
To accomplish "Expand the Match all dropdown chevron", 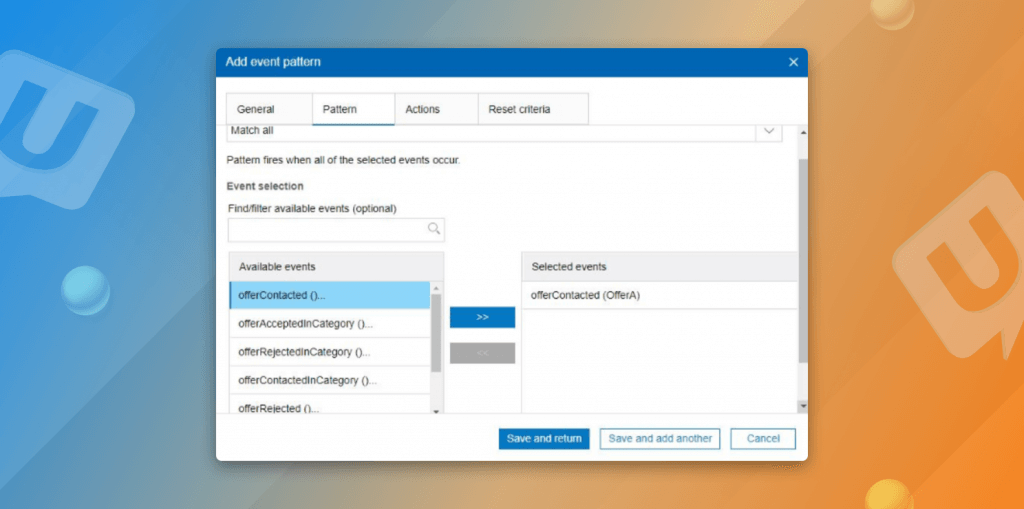I will point(769,131).
